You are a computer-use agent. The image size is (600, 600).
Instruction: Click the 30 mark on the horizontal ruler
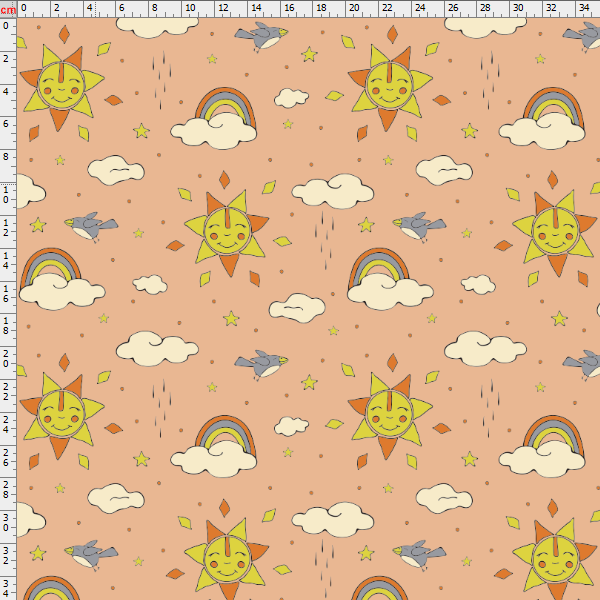pyautogui.click(x=518, y=8)
